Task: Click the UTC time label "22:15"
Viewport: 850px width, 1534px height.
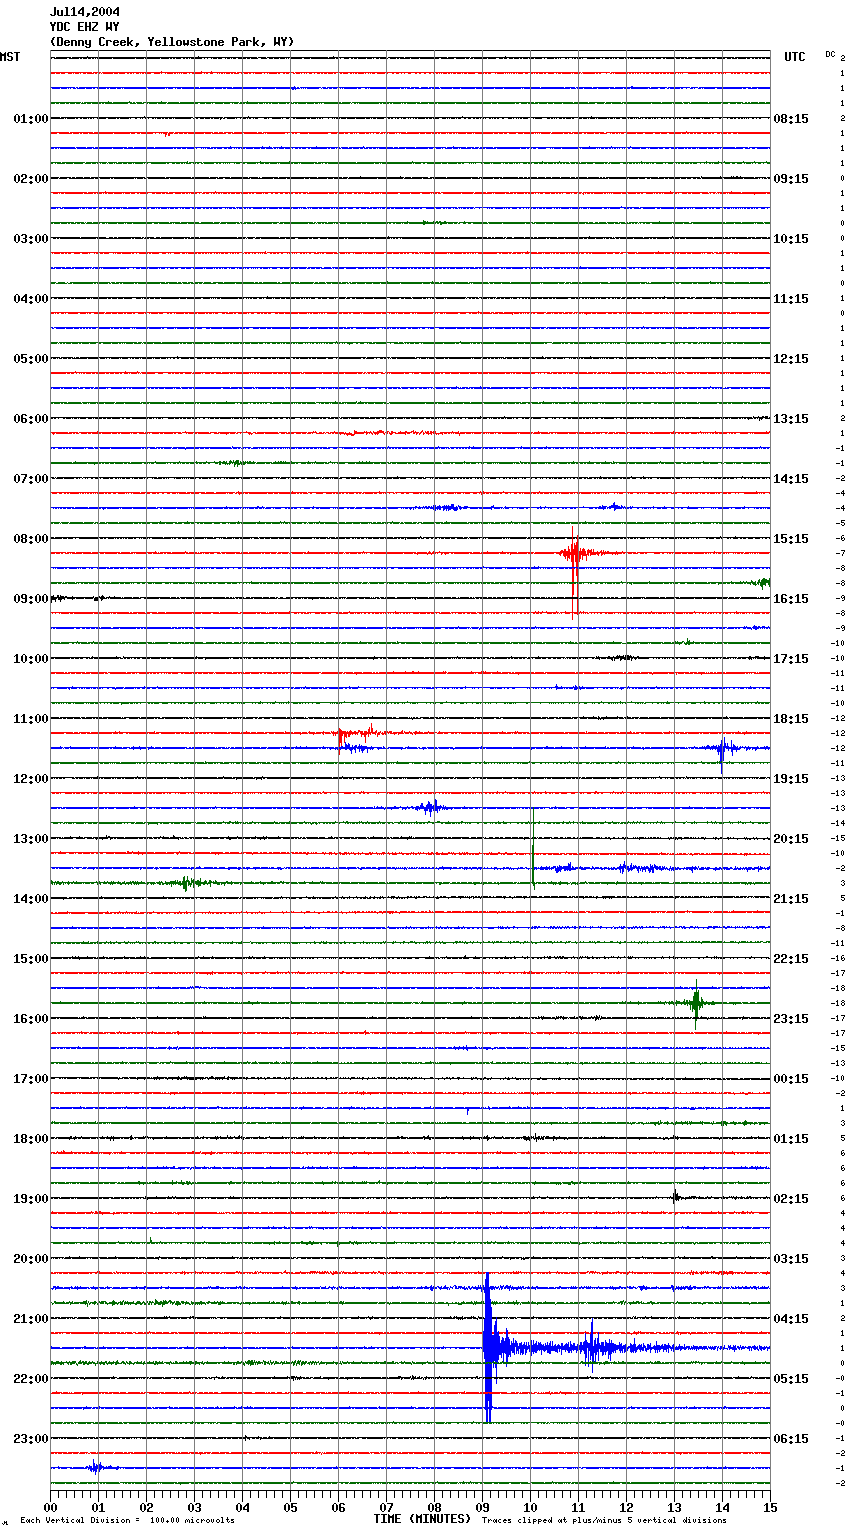Action: click(791, 959)
